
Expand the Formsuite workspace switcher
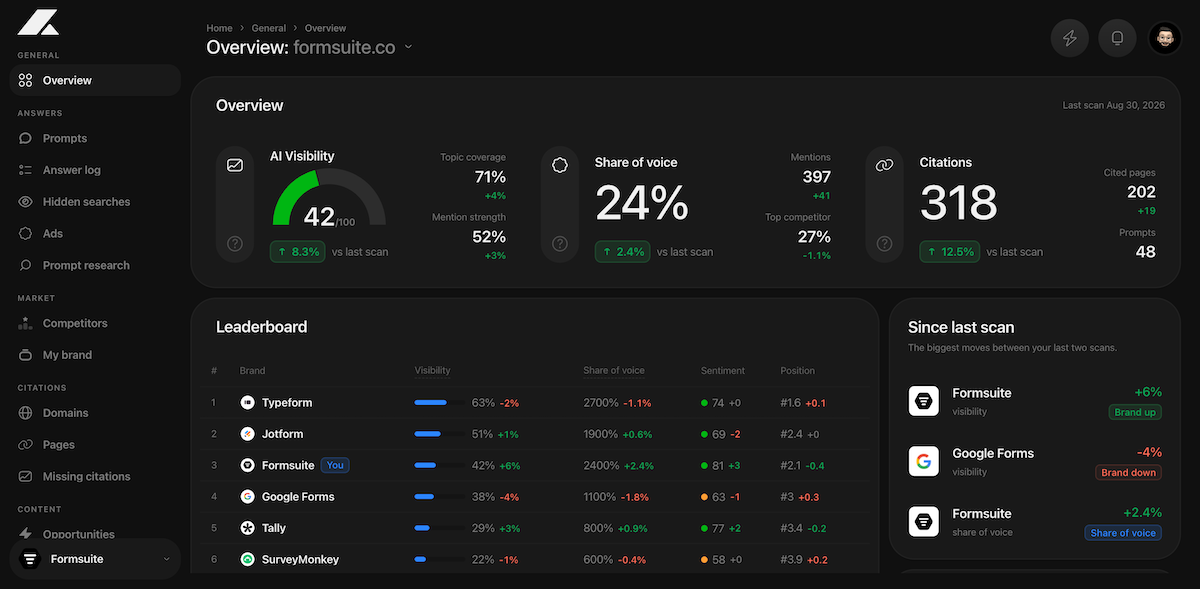tap(95, 559)
